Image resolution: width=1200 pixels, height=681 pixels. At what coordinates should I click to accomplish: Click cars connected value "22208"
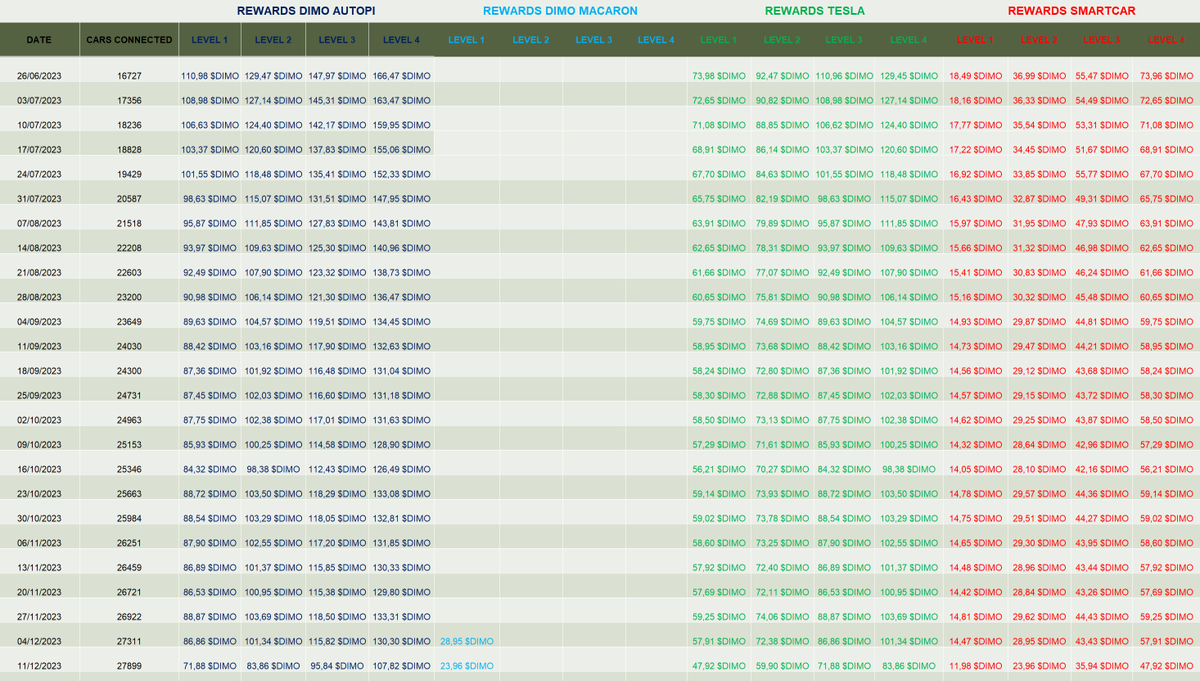[129, 248]
